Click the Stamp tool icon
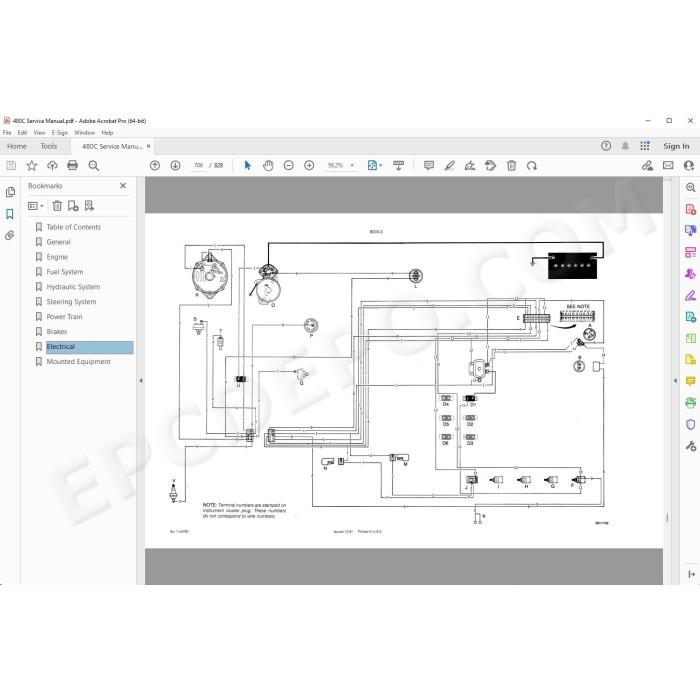 click(x=491, y=166)
